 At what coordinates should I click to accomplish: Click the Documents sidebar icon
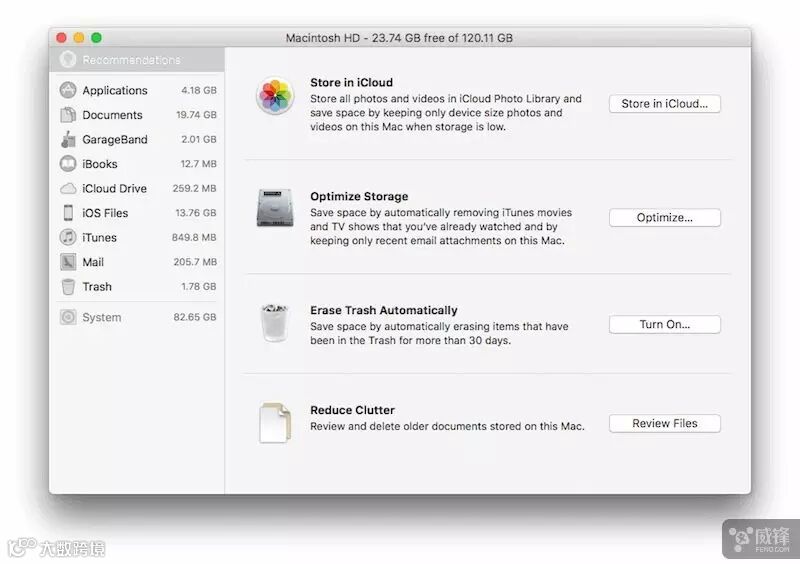(x=68, y=115)
